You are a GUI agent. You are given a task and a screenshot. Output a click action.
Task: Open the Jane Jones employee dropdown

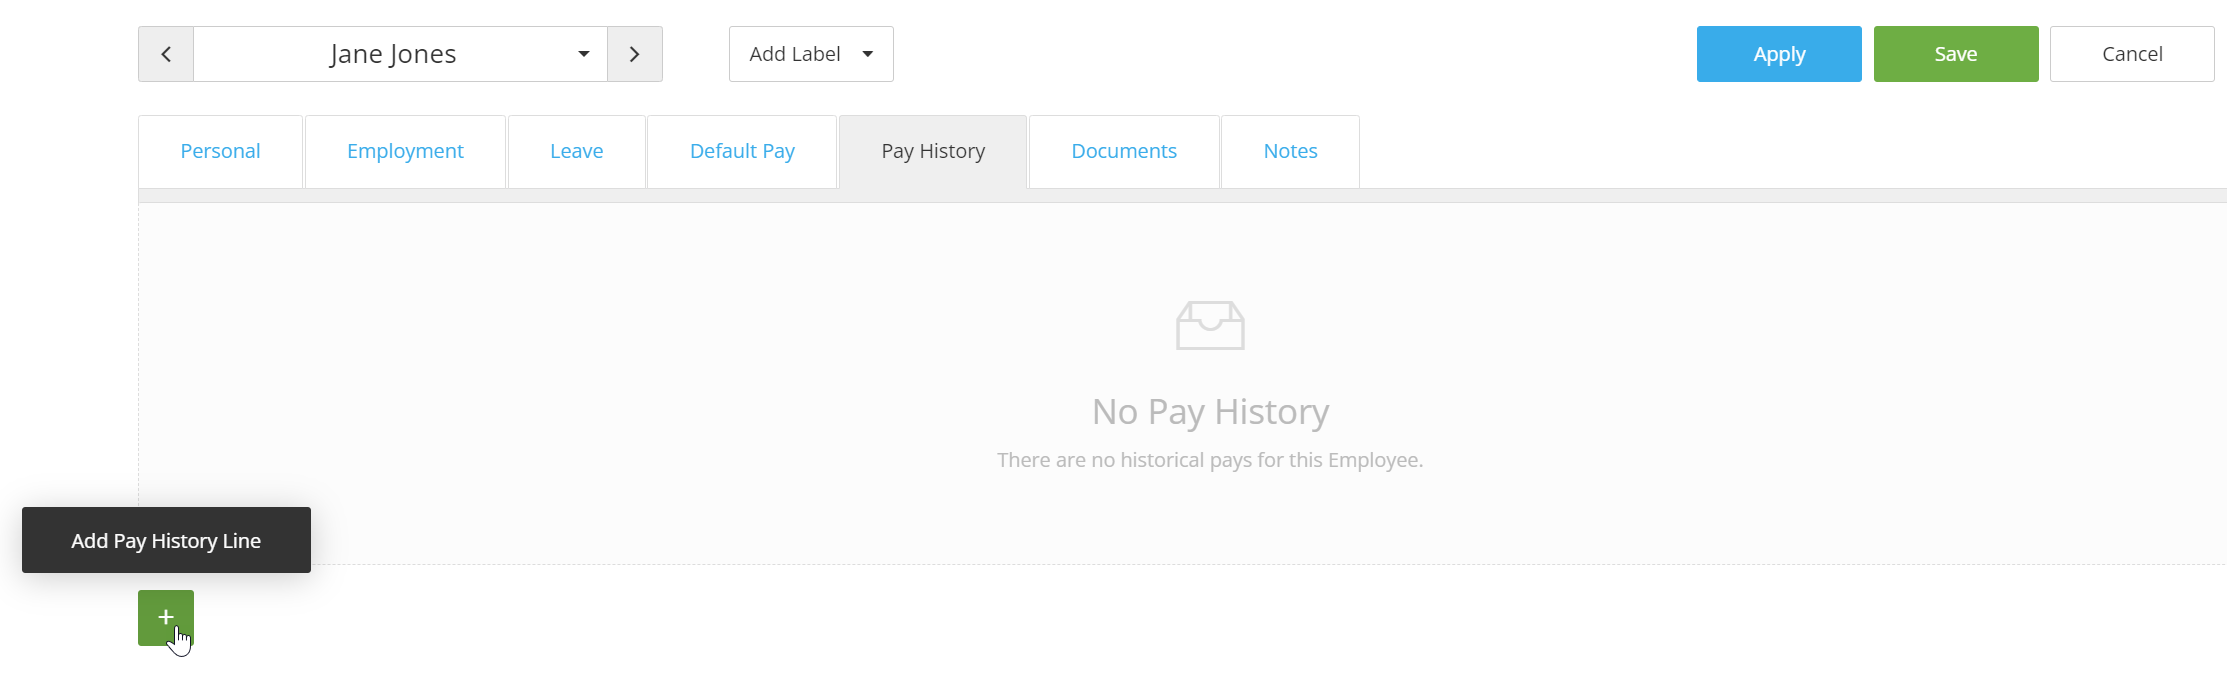pyautogui.click(x=400, y=54)
